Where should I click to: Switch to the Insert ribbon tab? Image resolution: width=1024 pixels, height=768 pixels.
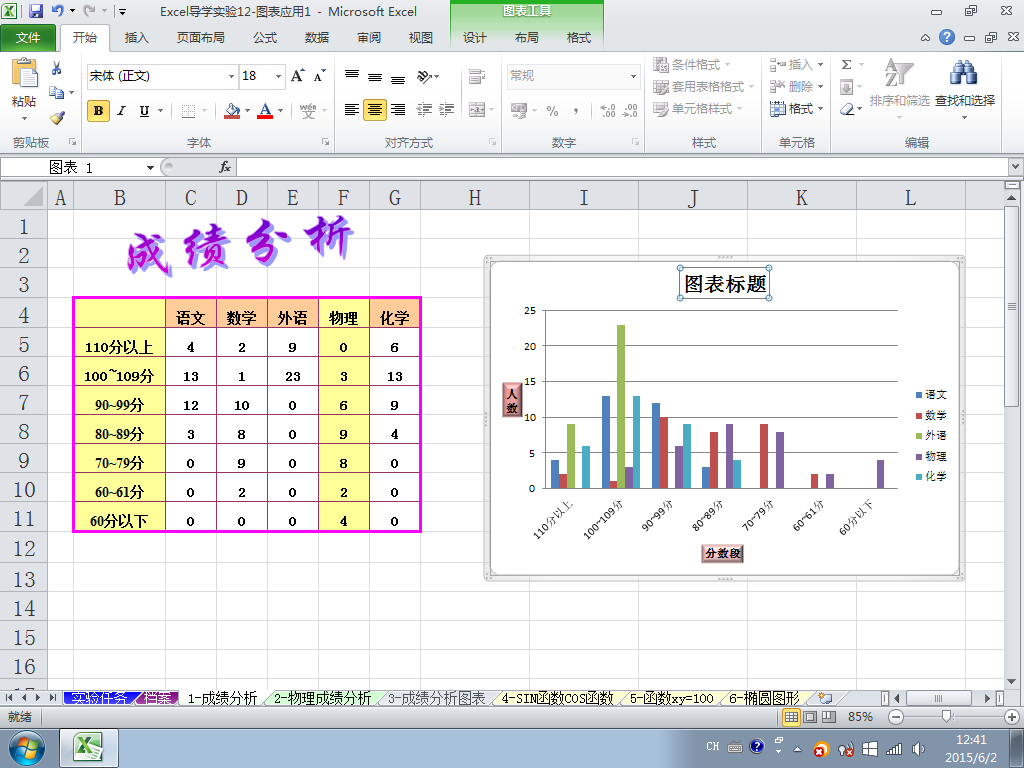(x=136, y=38)
